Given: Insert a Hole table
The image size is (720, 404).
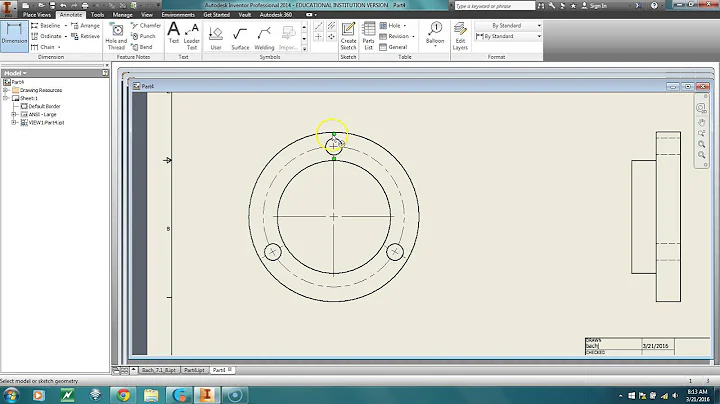Looking at the screenshot, I should point(390,26).
